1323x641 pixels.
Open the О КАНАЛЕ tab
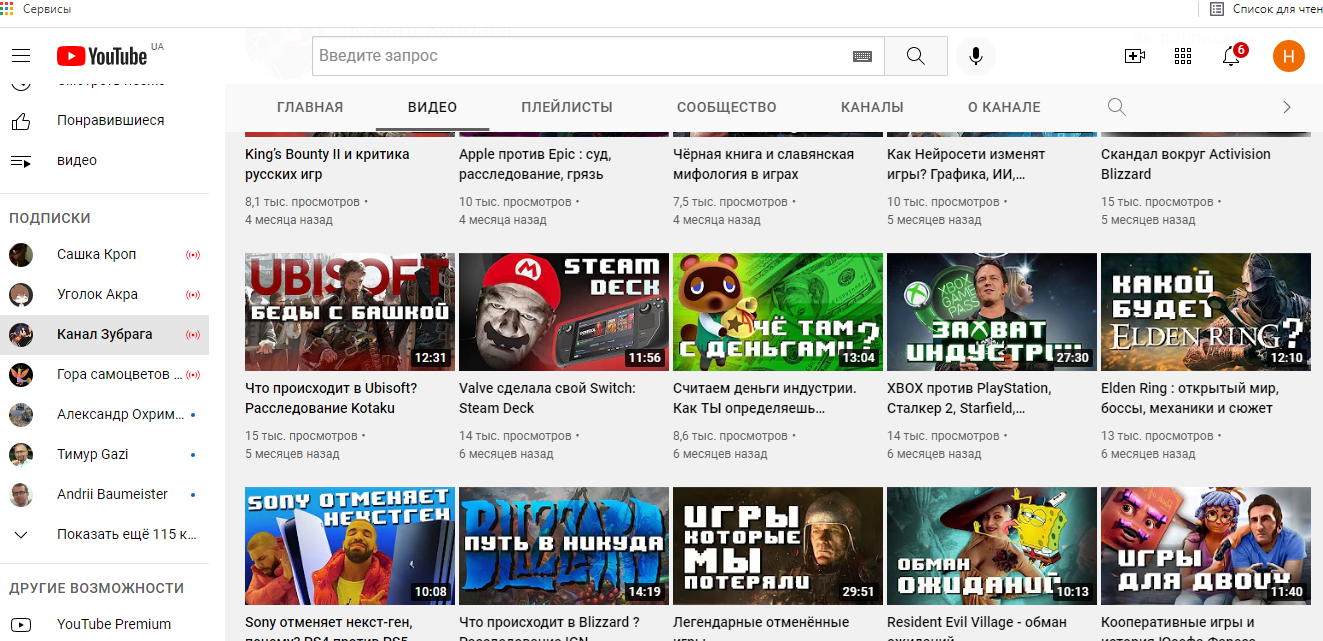1004,107
